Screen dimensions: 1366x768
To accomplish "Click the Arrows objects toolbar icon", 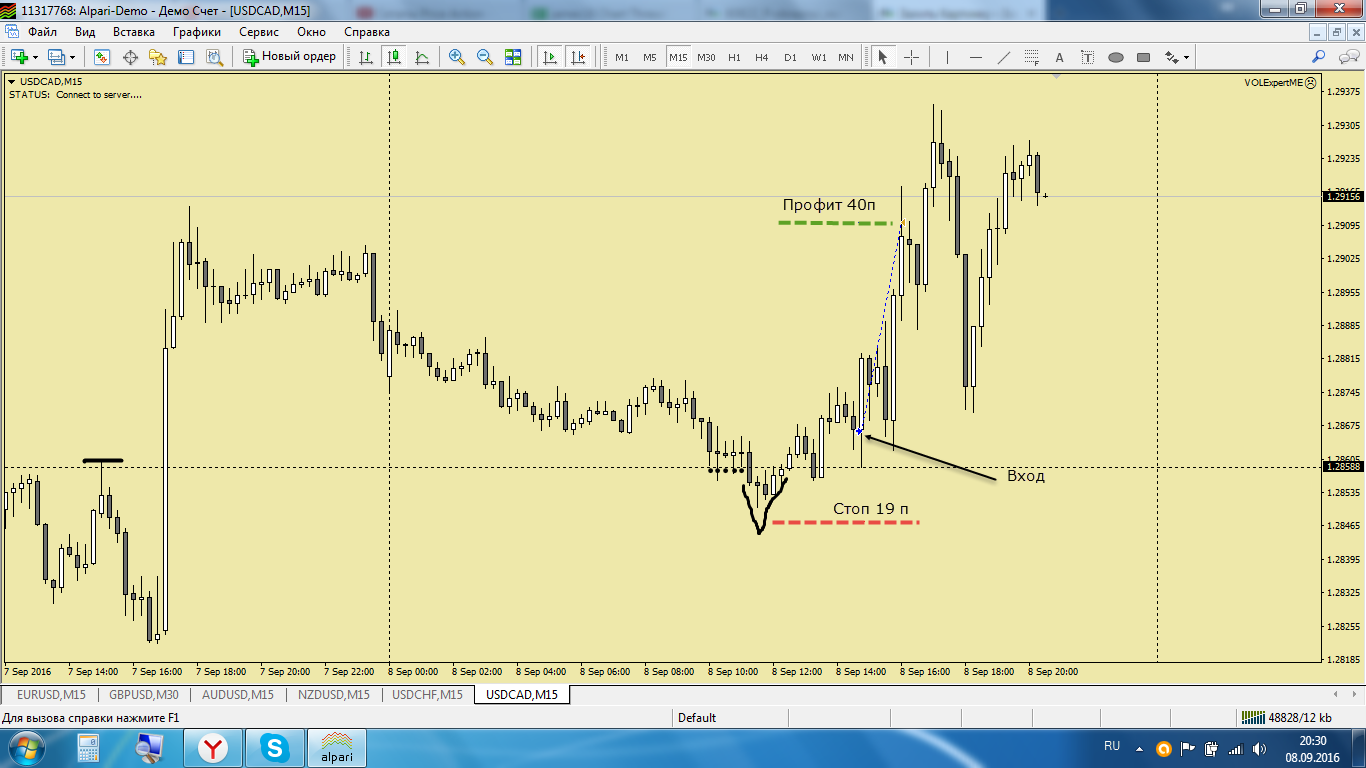I will coord(1171,57).
